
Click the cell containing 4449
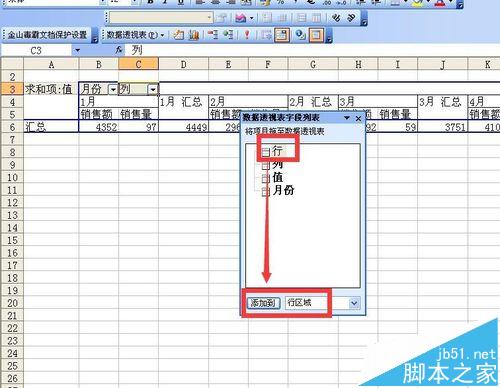coord(183,127)
